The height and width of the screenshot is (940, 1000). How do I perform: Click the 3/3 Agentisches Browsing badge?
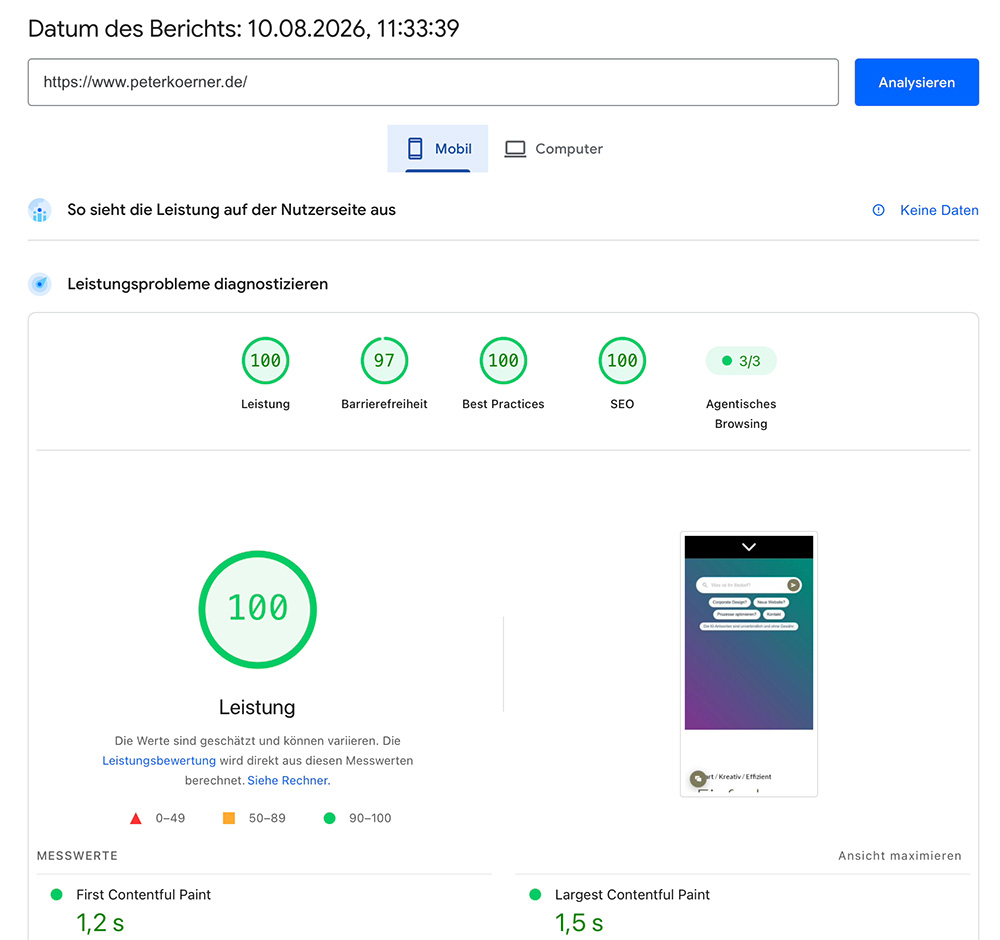coord(741,361)
